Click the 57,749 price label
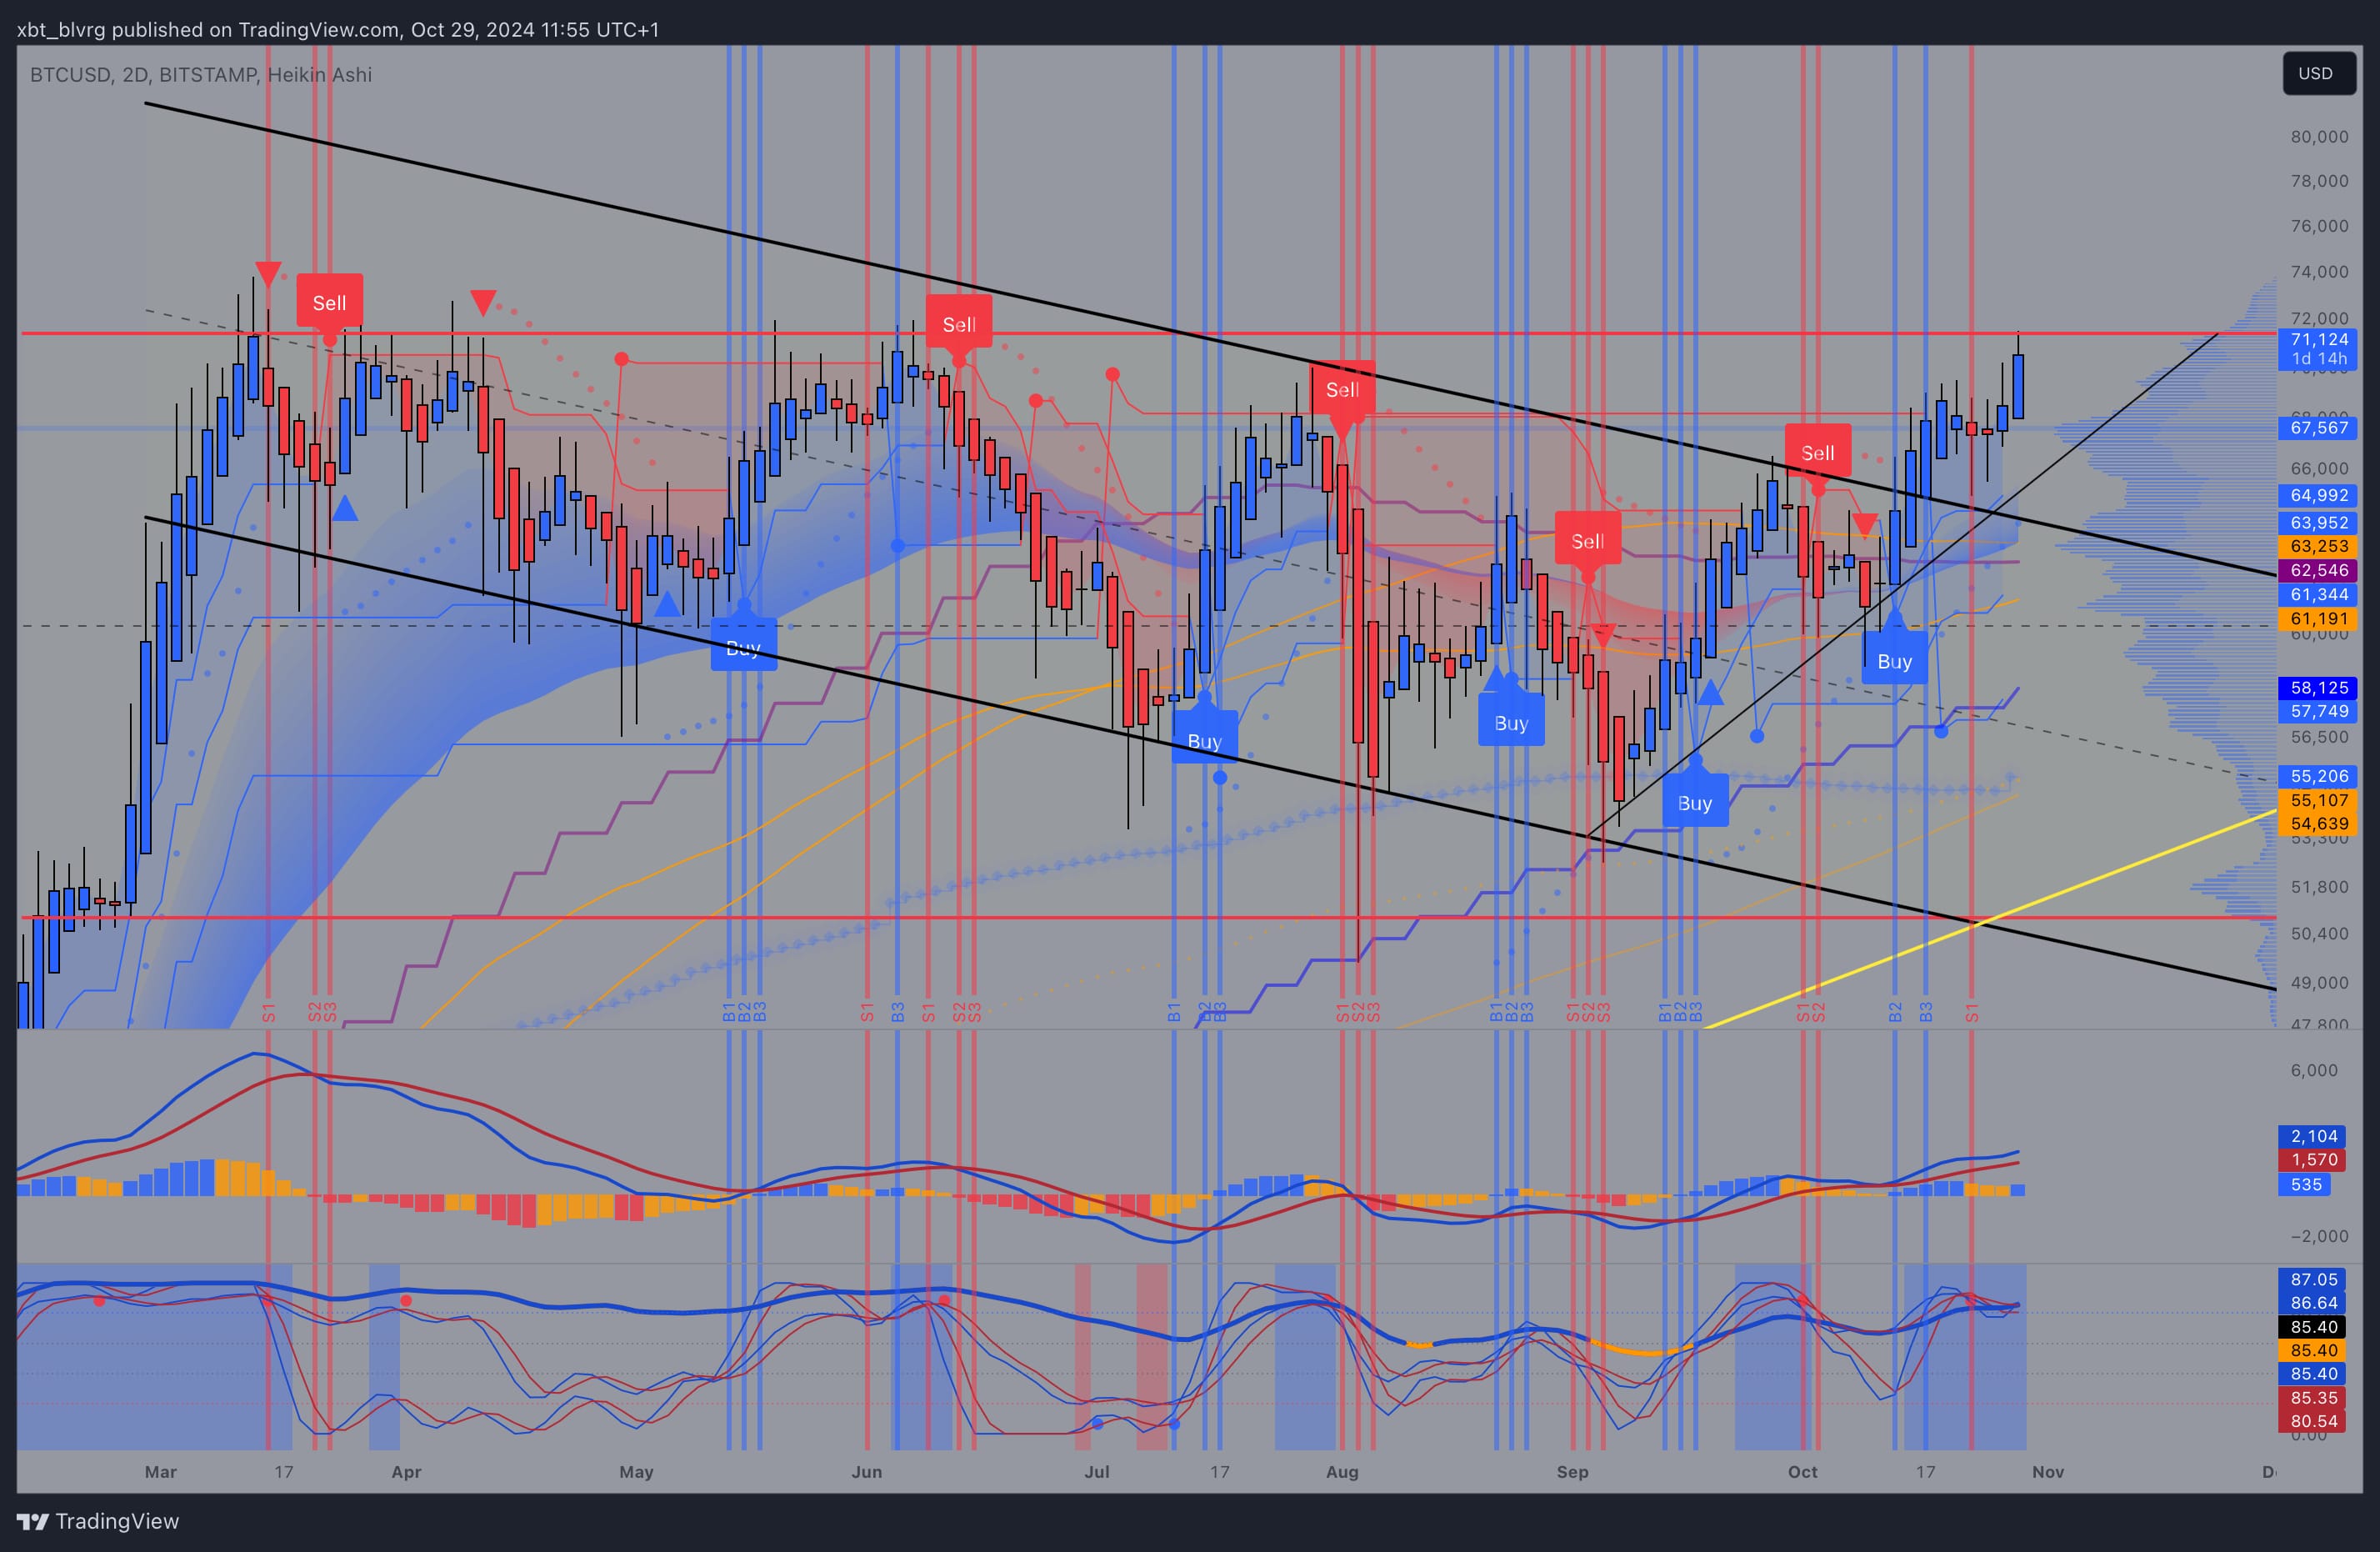The width and height of the screenshot is (2380, 1552). pyautogui.click(x=2317, y=711)
